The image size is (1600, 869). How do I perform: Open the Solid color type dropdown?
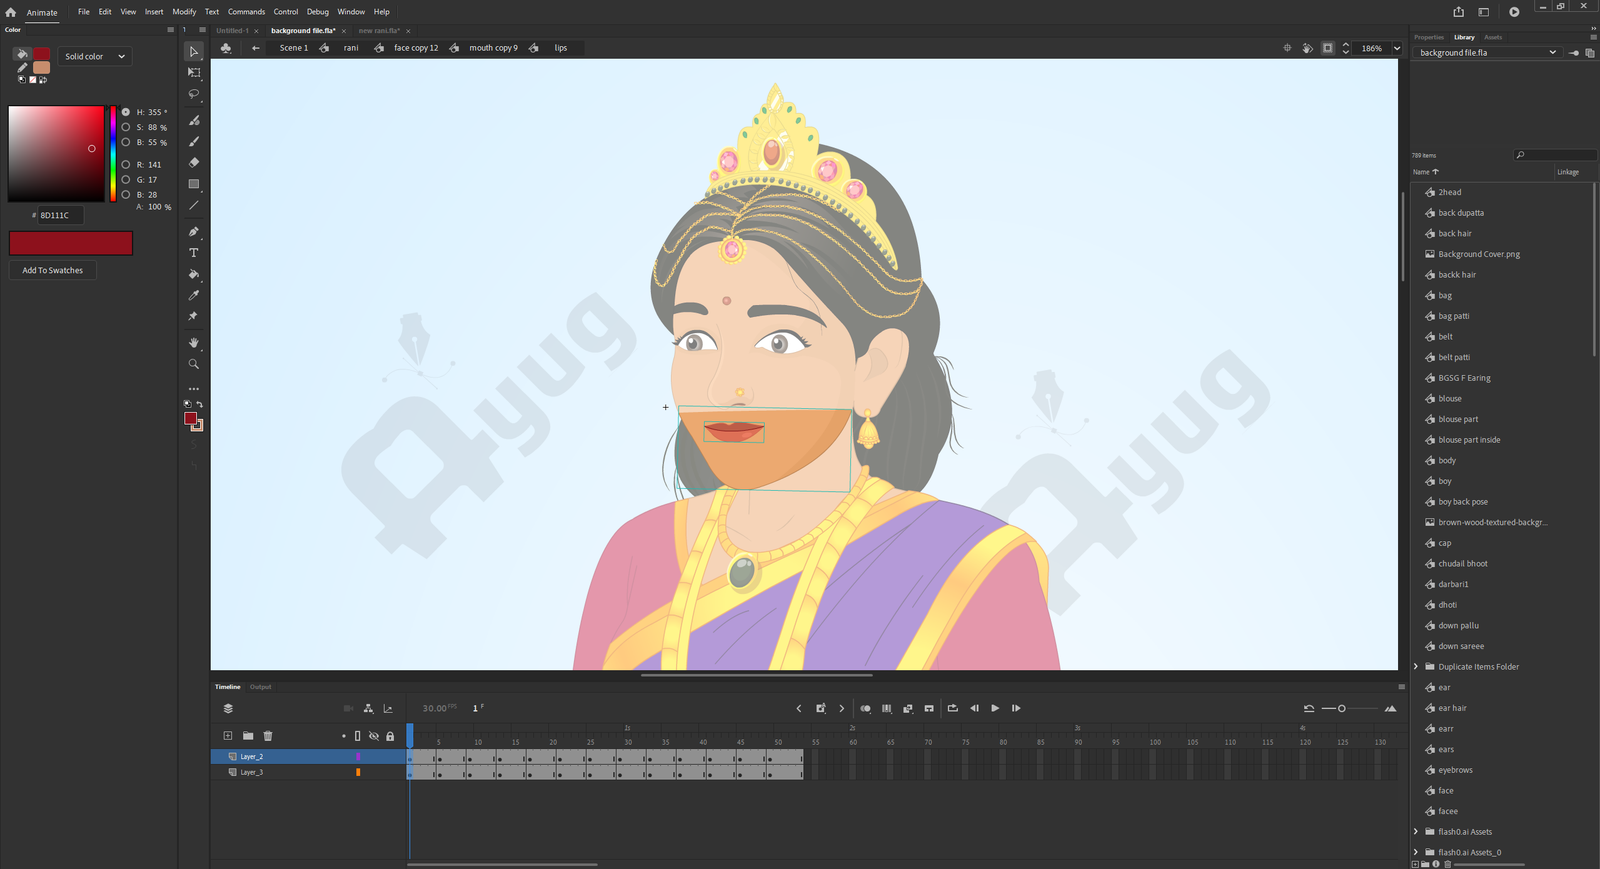click(95, 56)
